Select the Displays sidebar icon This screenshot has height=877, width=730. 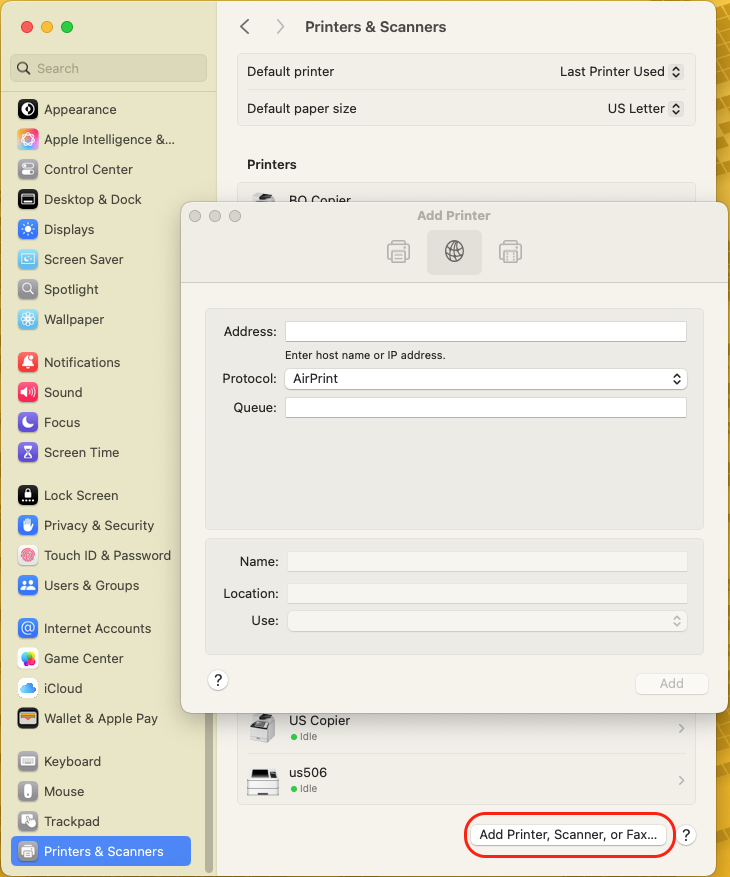click(x=27, y=229)
